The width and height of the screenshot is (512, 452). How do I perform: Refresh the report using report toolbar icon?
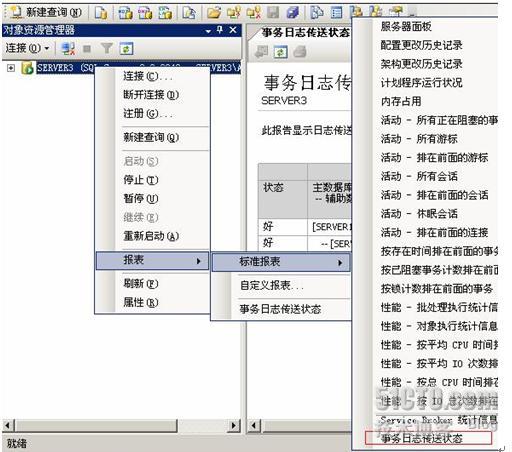[x=281, y=52]
